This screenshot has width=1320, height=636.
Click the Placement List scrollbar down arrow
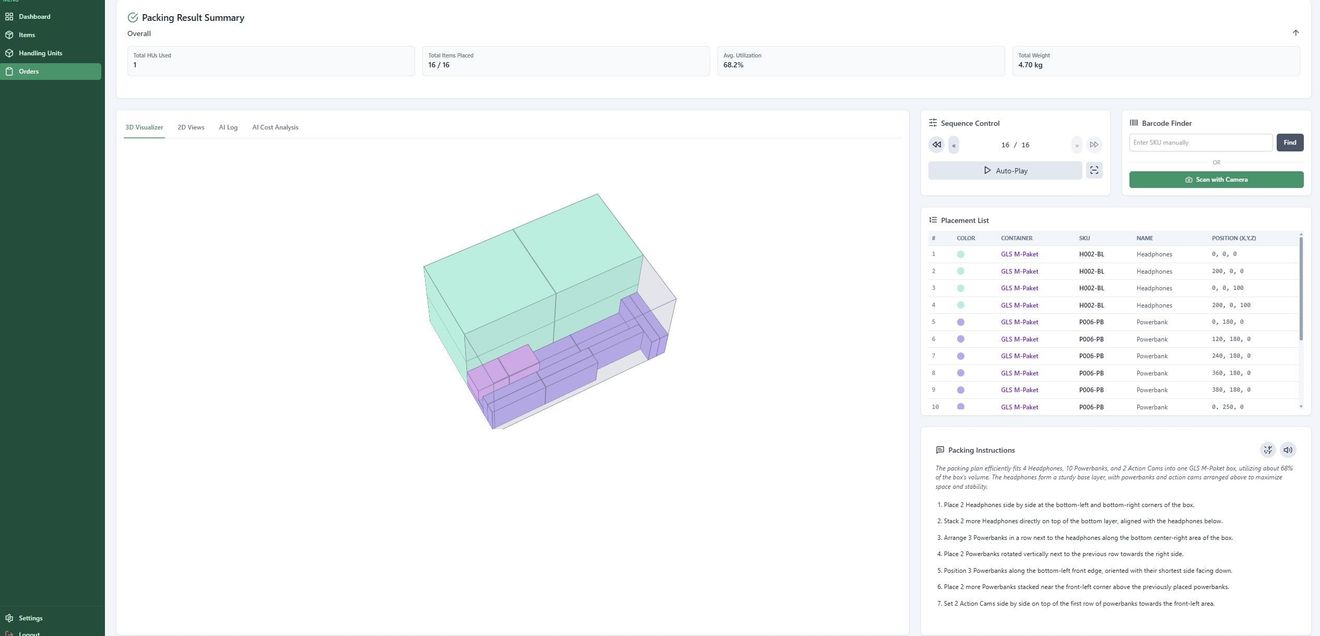point(1301,407)
